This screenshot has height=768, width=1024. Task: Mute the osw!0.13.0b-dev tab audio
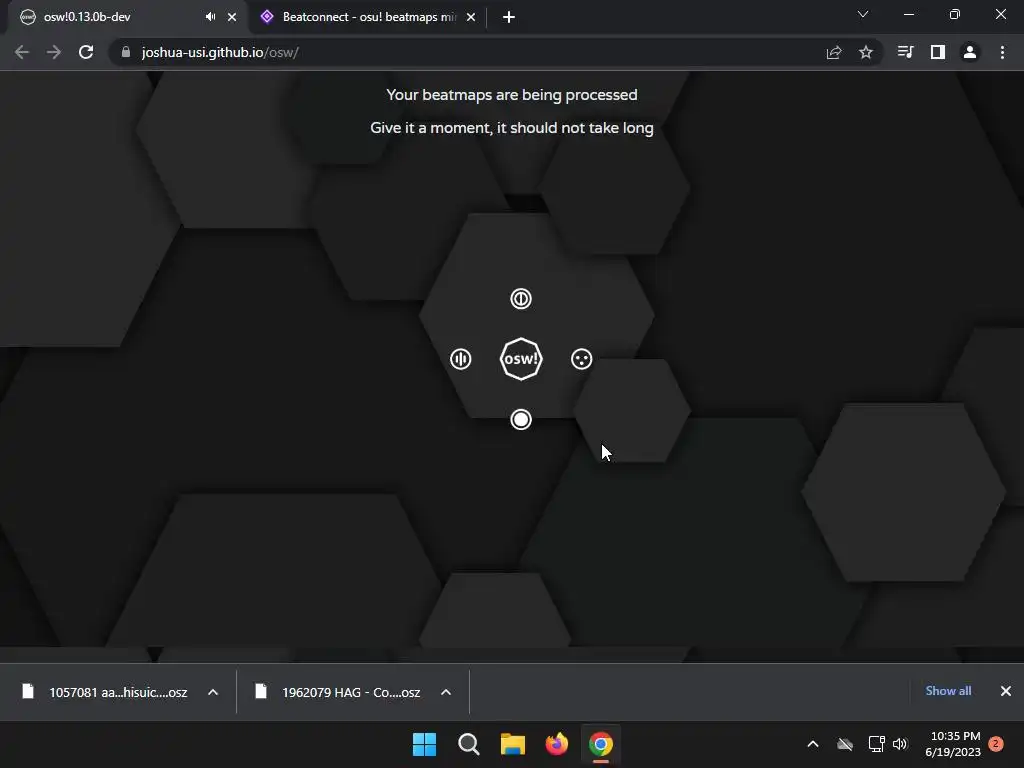pyautogui.click(x=210, y=17)
